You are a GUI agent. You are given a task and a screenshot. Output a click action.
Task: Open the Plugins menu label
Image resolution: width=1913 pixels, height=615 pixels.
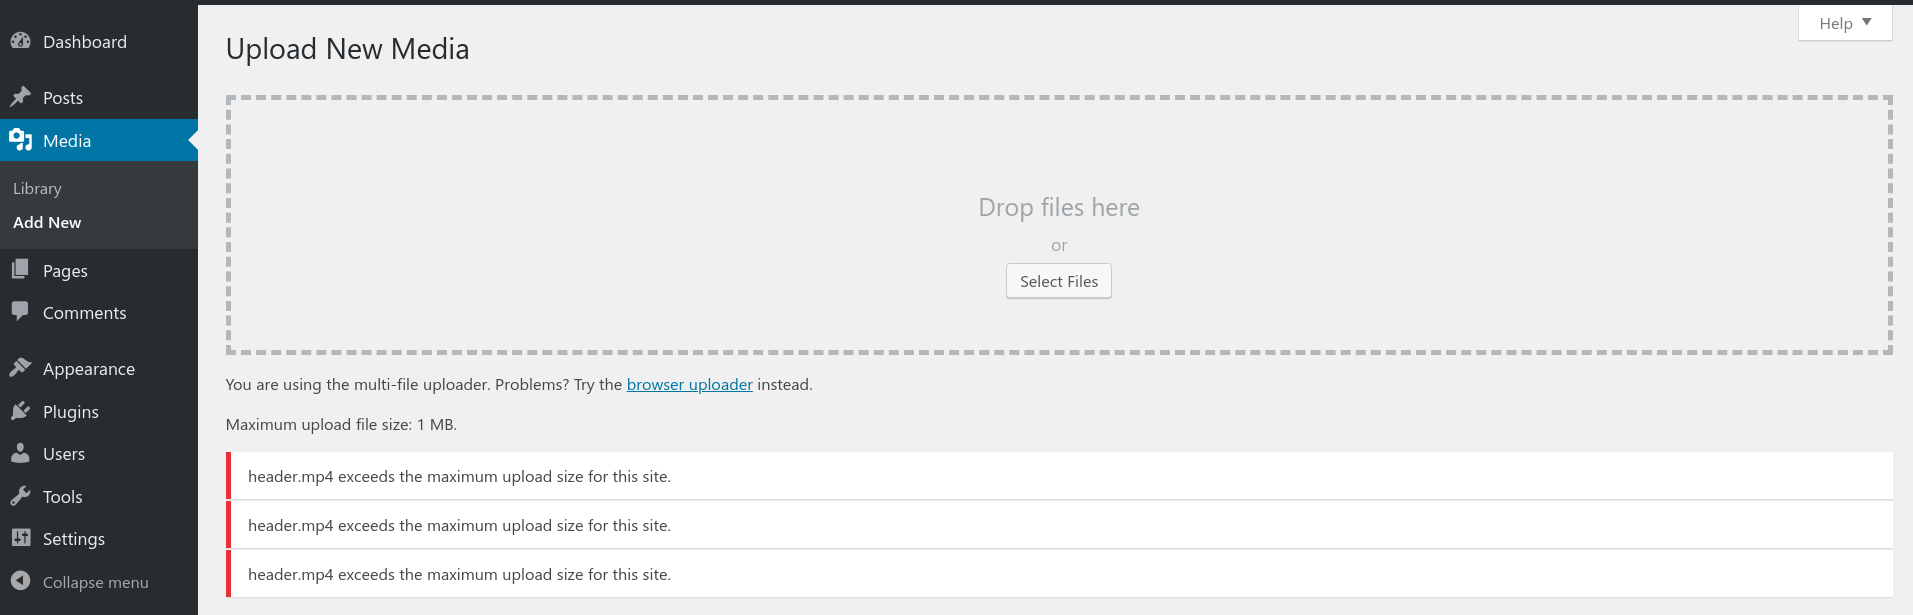click(x=71, y=412)
